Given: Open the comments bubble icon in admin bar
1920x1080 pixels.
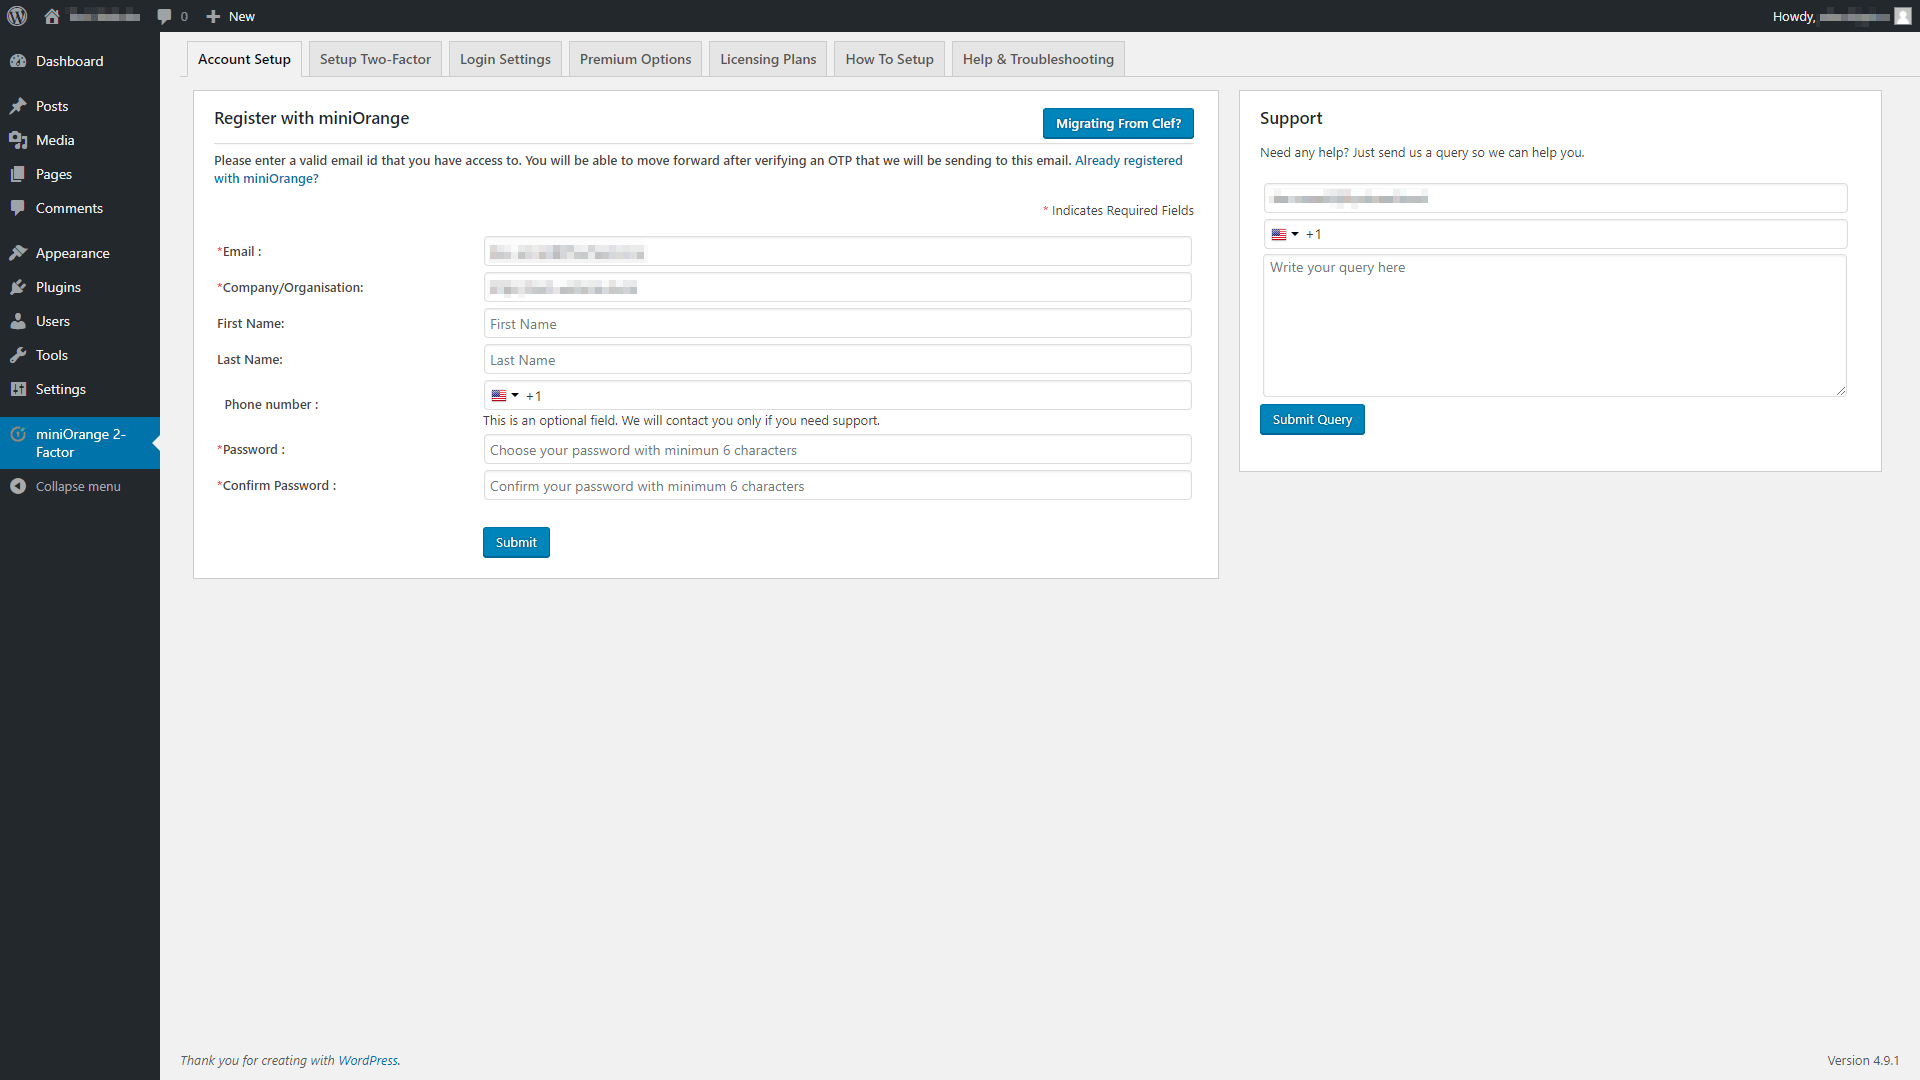Looking at the screenshot, I should [x=164, y=16].
